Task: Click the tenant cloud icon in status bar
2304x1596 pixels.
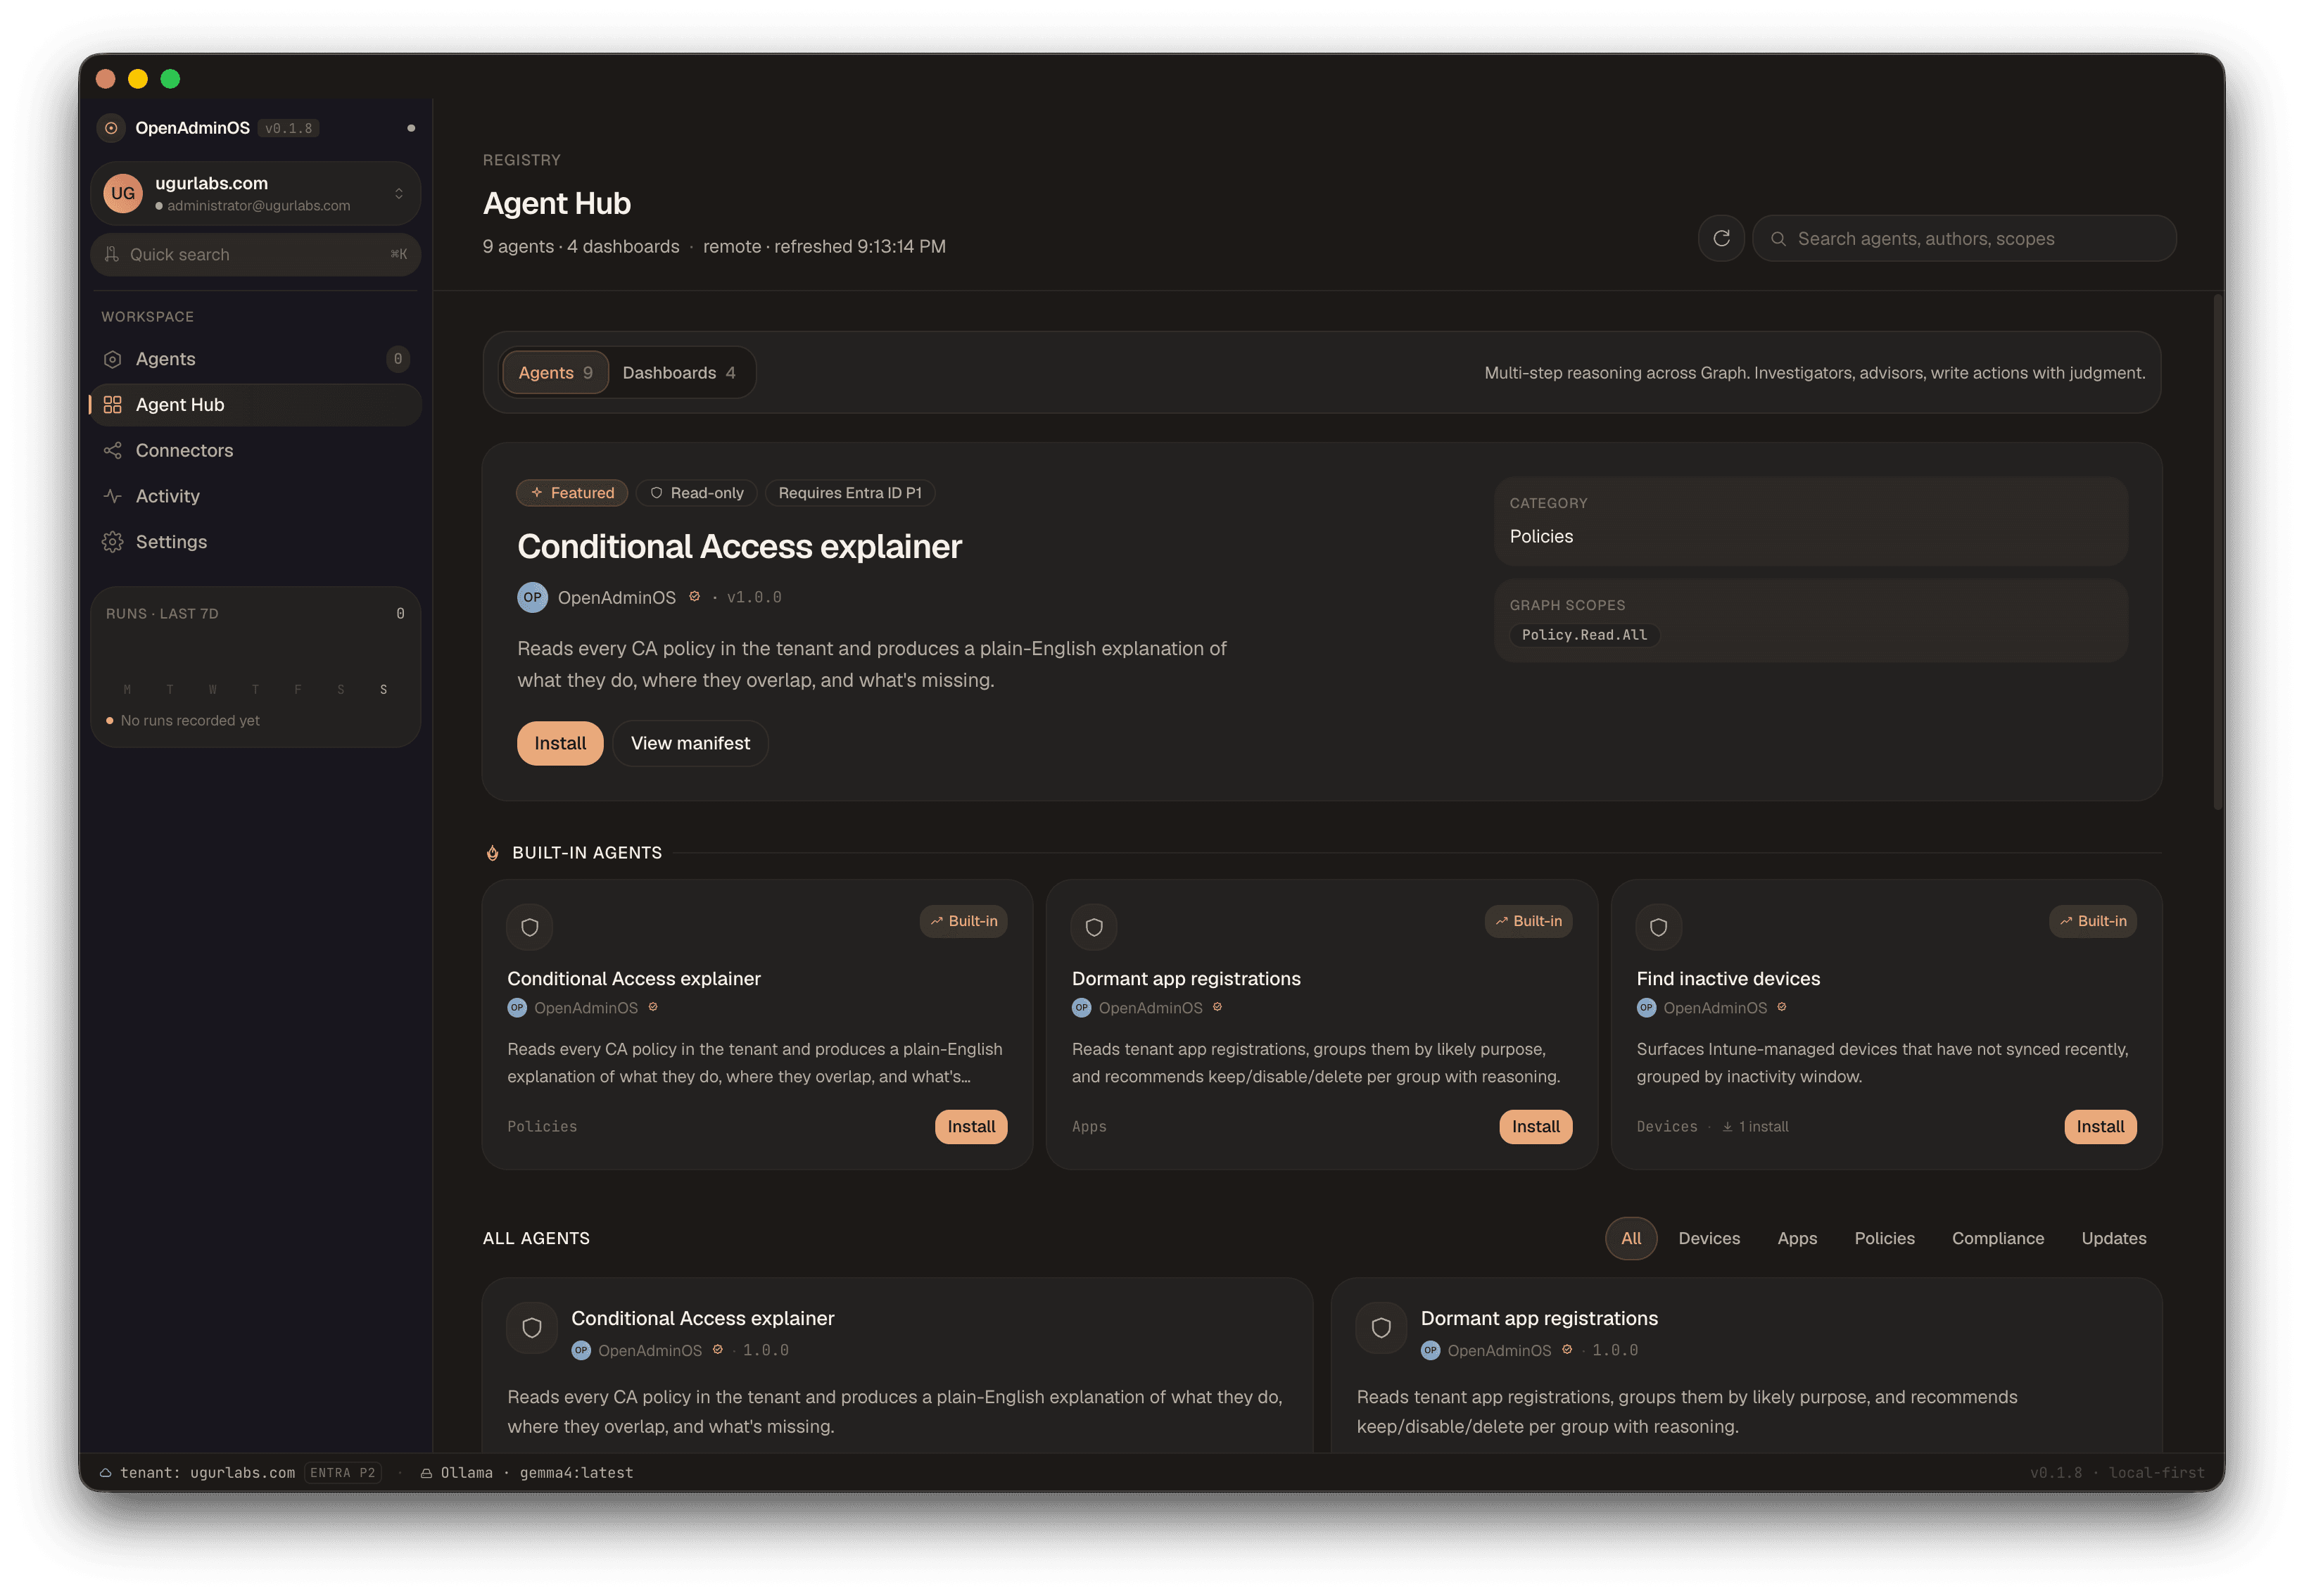Action: pyautogui.click(x=105, y=1472)
